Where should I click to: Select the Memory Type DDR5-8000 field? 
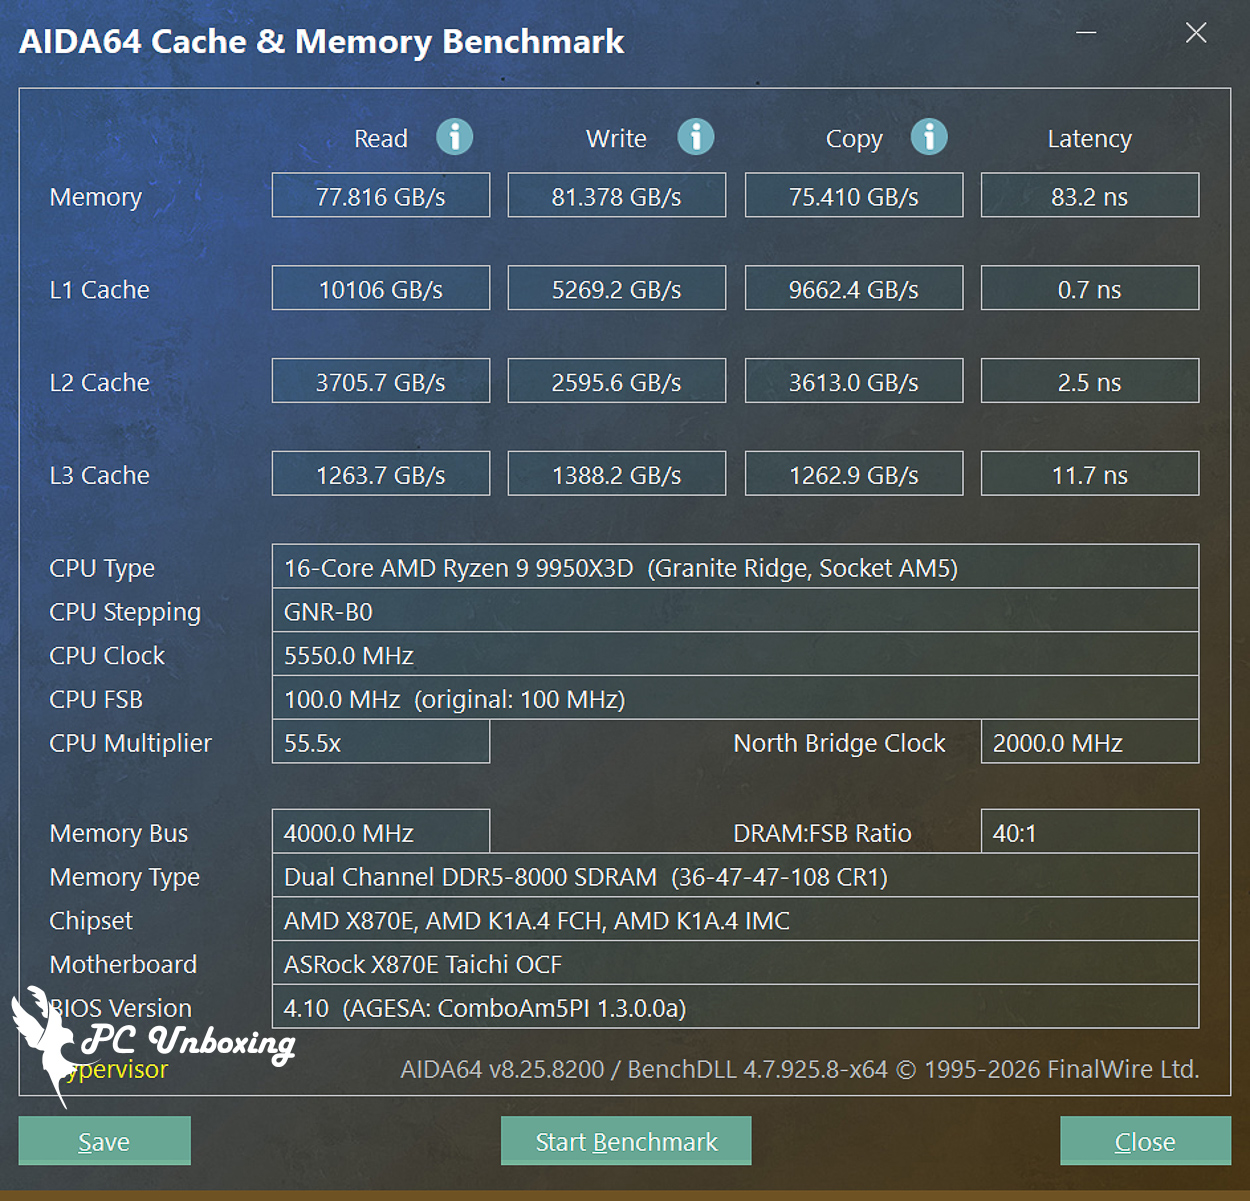[735, 877]
